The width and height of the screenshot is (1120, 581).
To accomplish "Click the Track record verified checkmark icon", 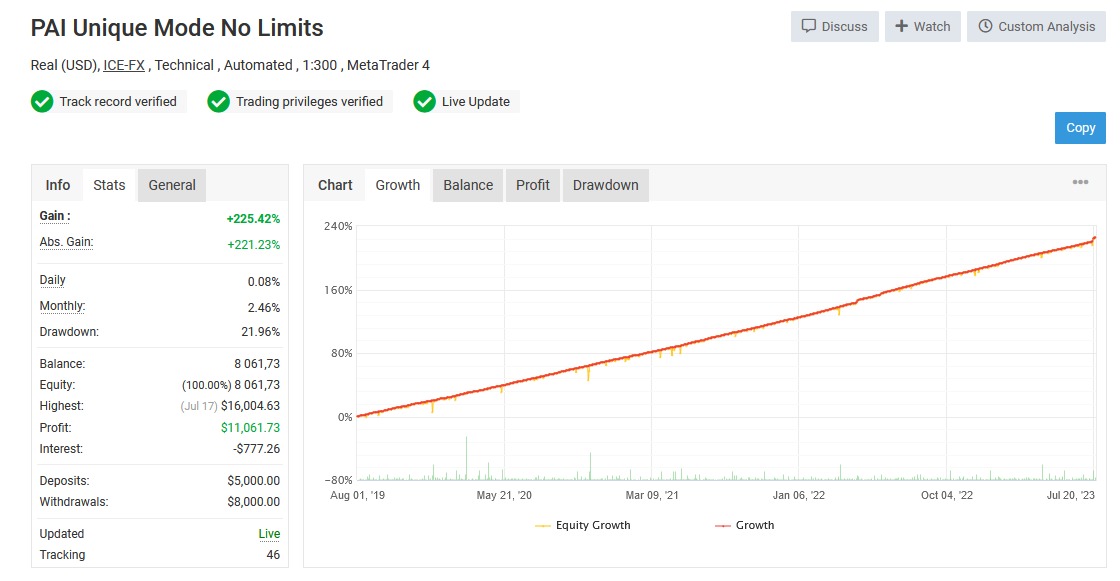I will click(x=42, y=102).
